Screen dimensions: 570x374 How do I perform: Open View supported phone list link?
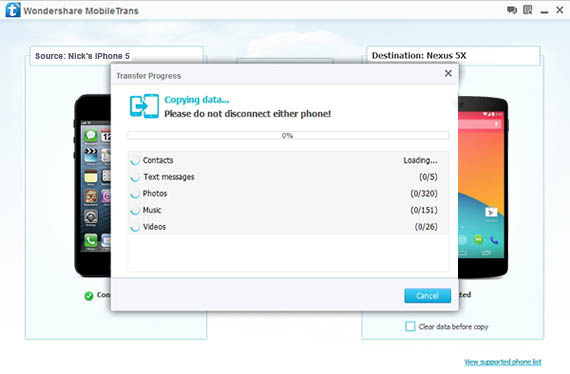click(503, 362)
